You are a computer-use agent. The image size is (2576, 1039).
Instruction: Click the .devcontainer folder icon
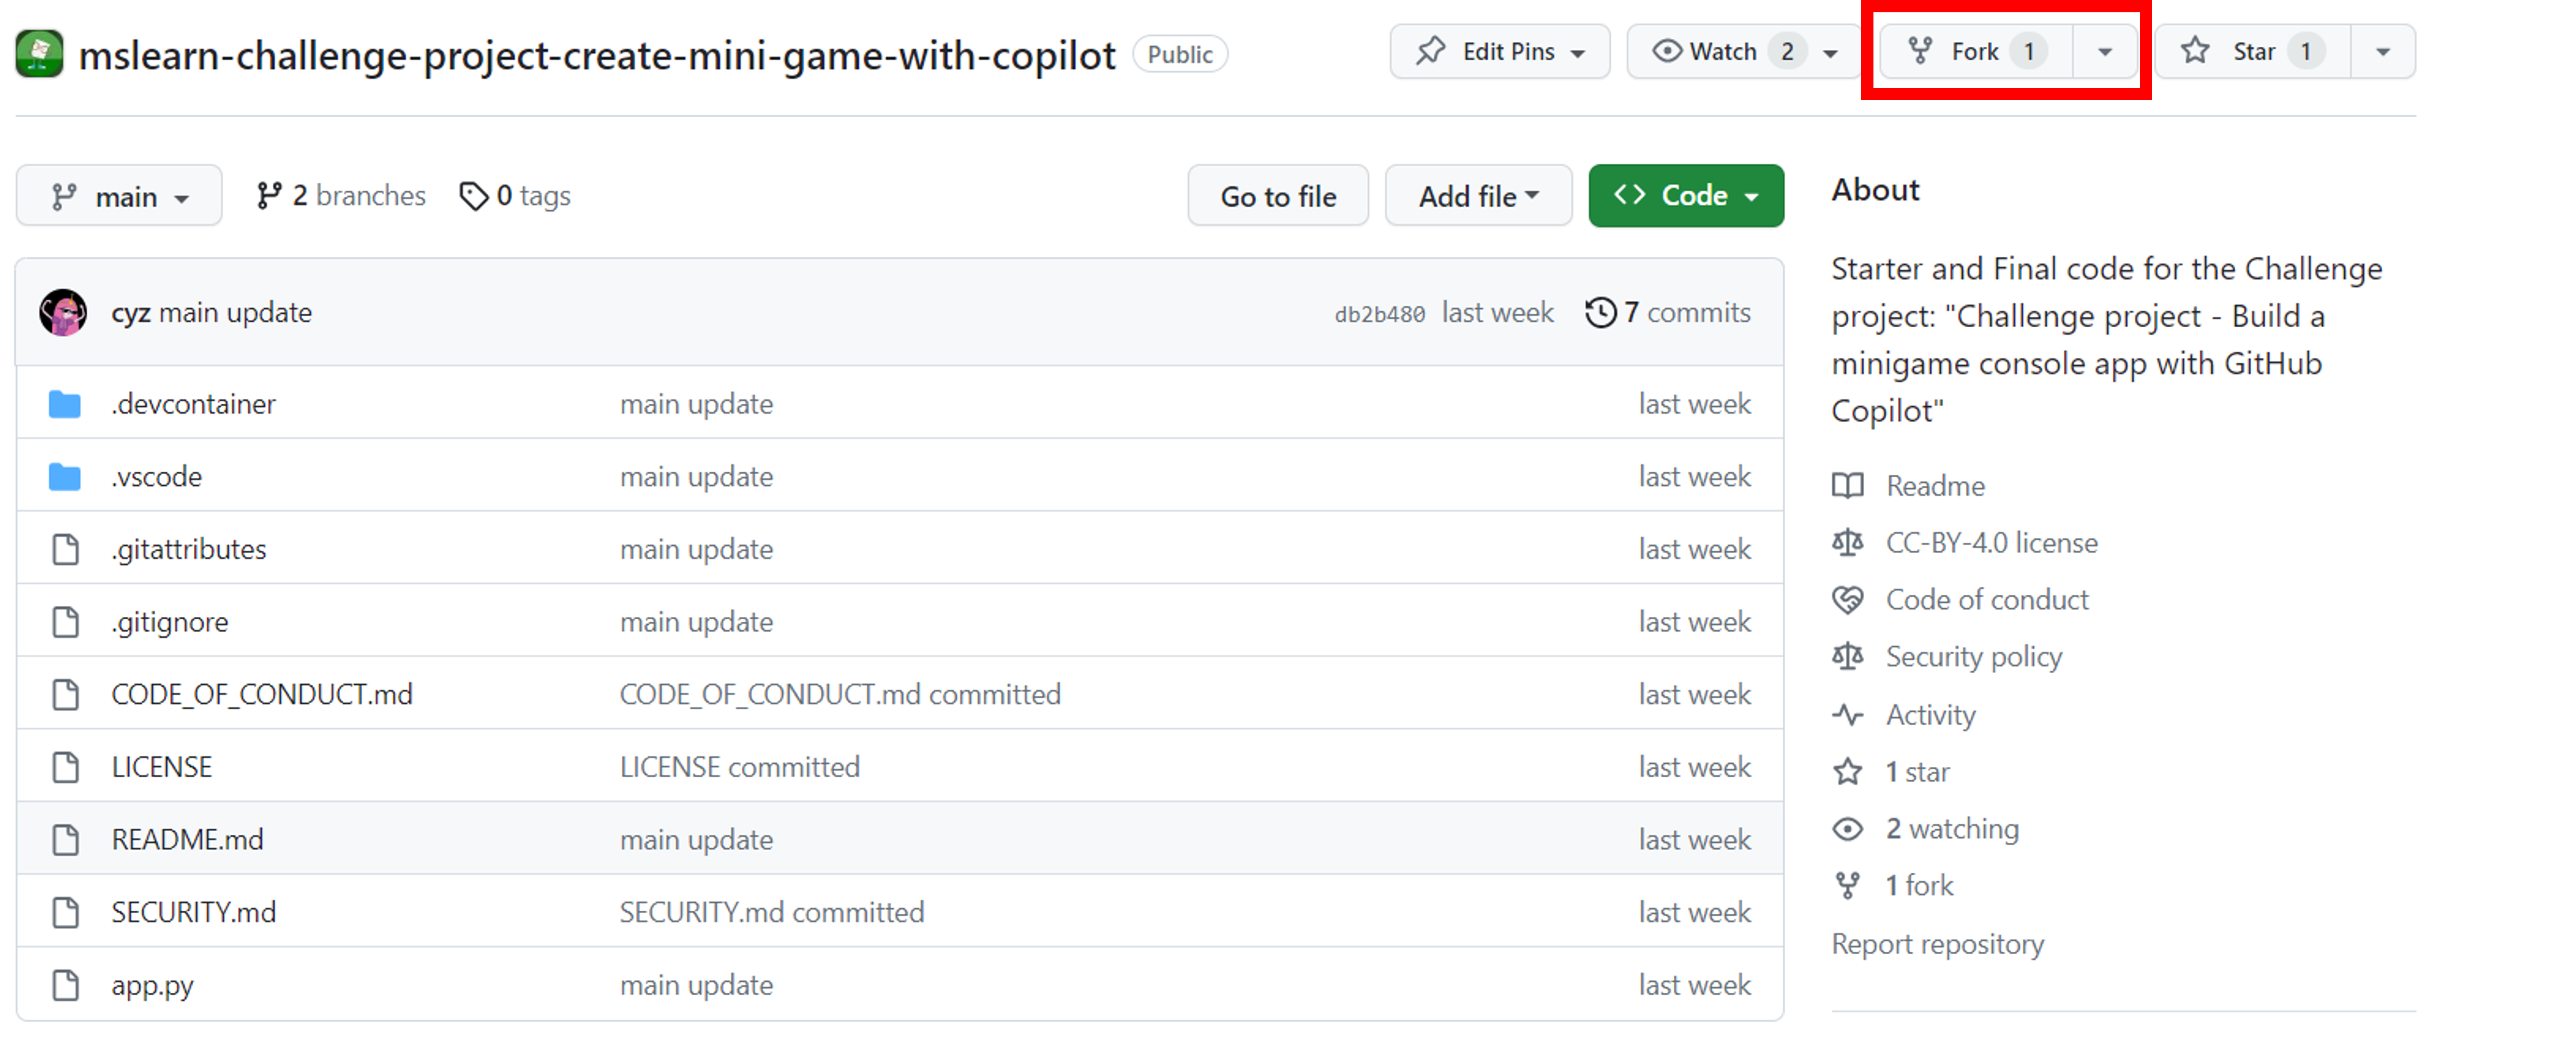[x=65, y=404]
